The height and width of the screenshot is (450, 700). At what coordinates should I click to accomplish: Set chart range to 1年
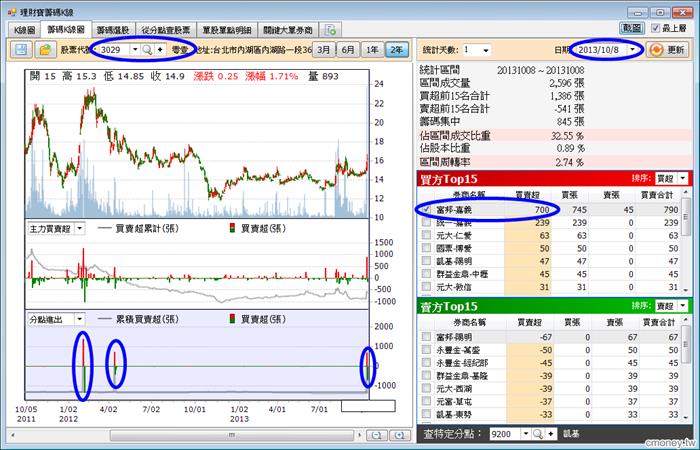(372, 50)
